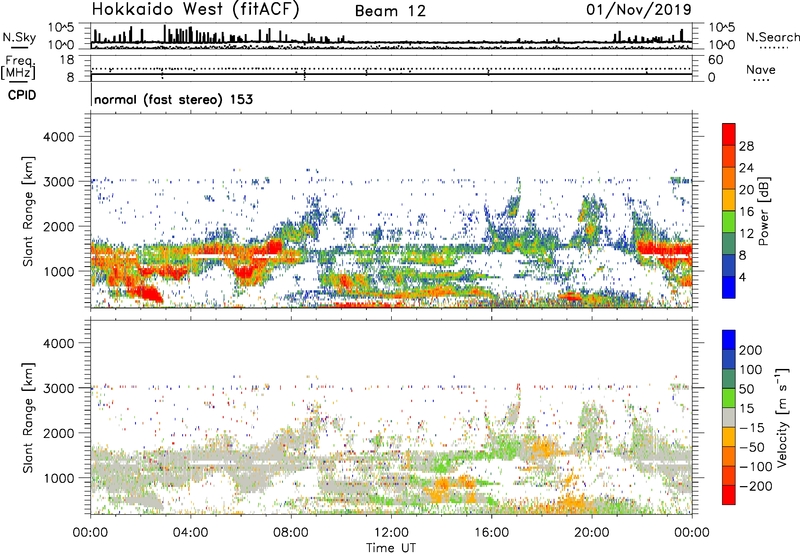Click the '20:00' time axis label
The width and height of the screenshot is (800, 554).
tap(592, 533)
